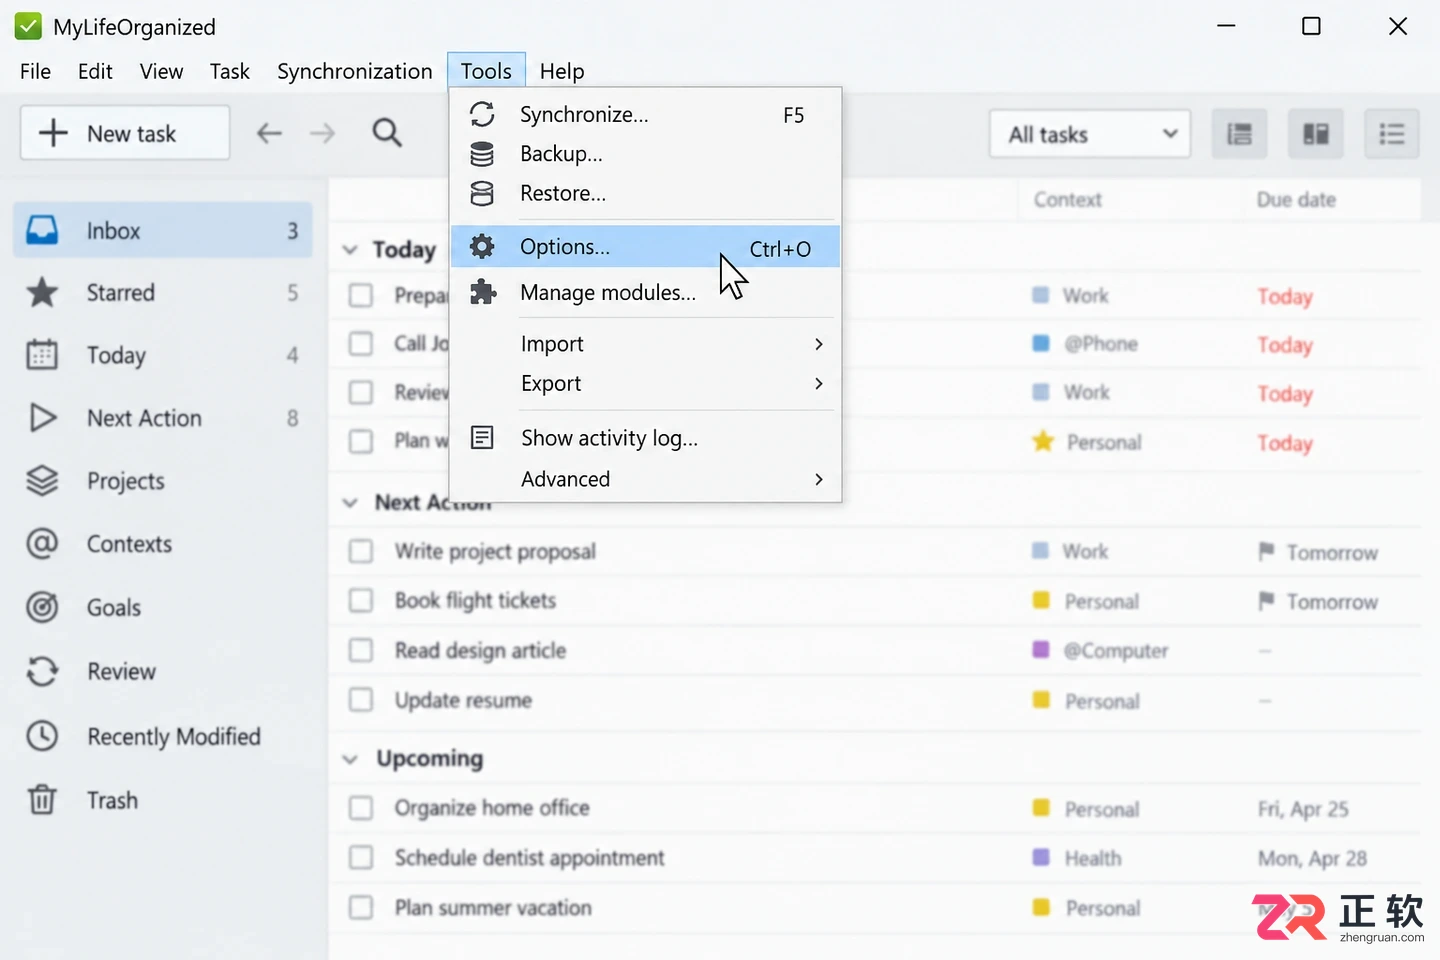Go forward with the right arrow
The width and height of the screenshot is (1440, 960).
pos(322,133)
